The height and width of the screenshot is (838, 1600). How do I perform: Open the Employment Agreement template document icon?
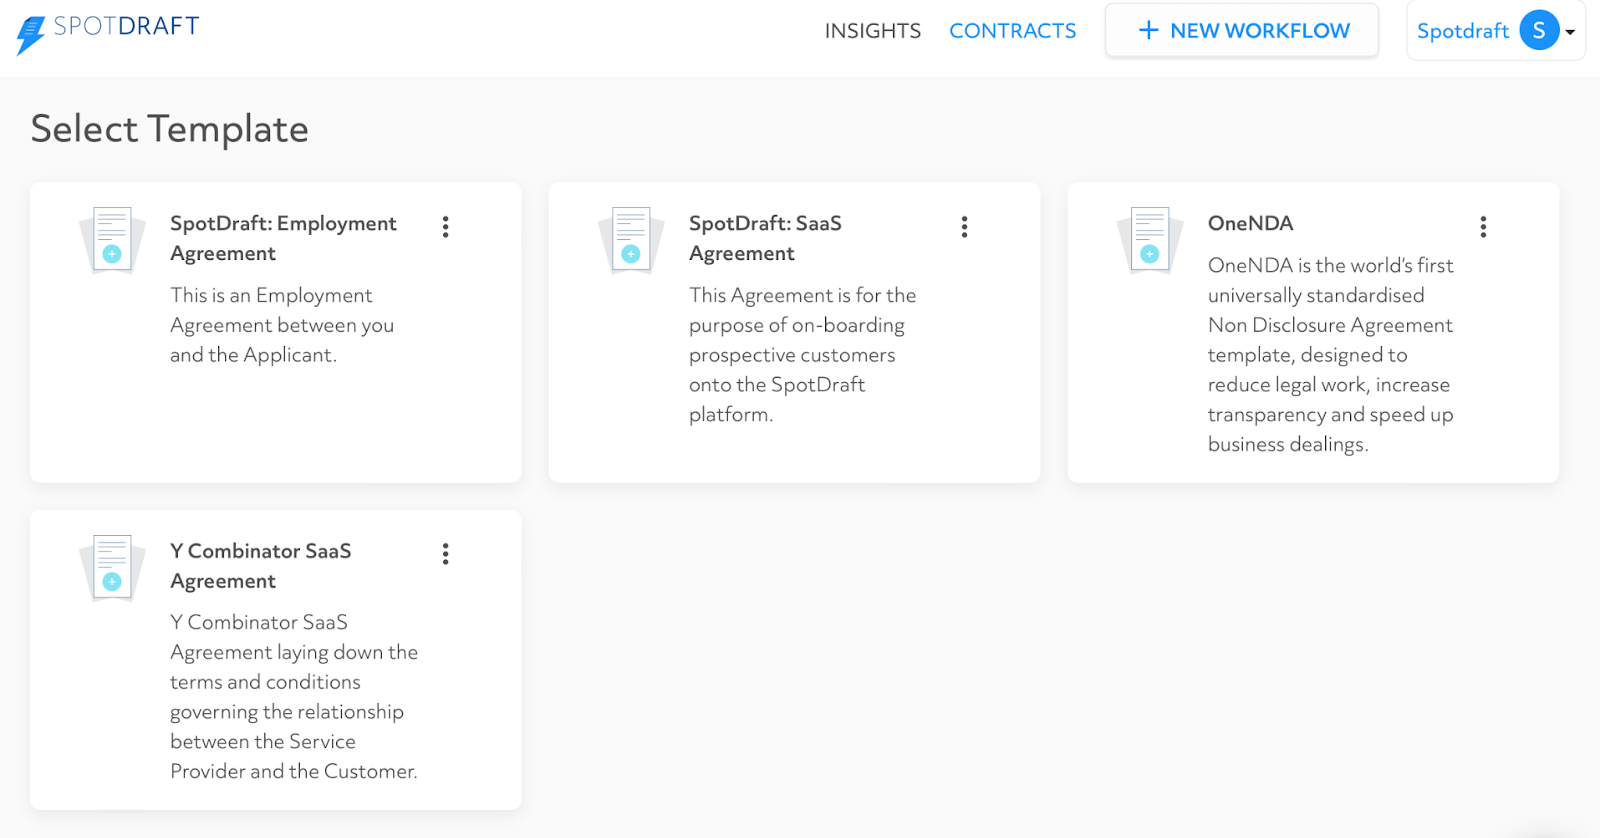coord(112,240)
